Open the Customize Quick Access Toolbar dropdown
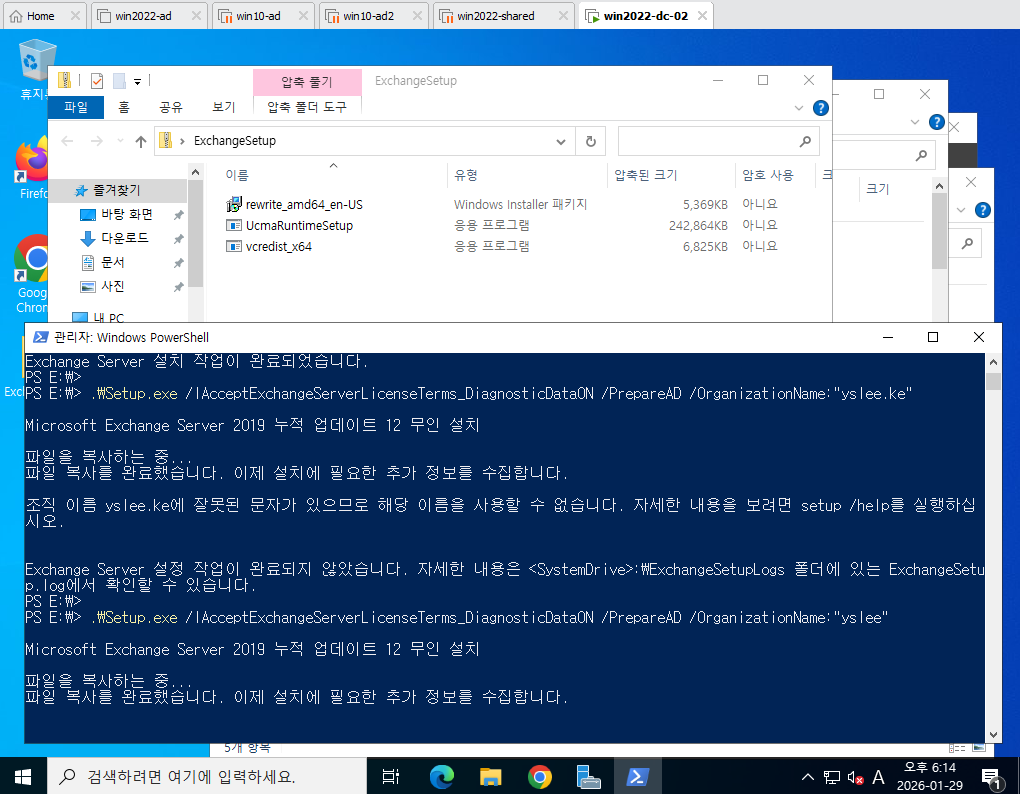 [137, 81]
